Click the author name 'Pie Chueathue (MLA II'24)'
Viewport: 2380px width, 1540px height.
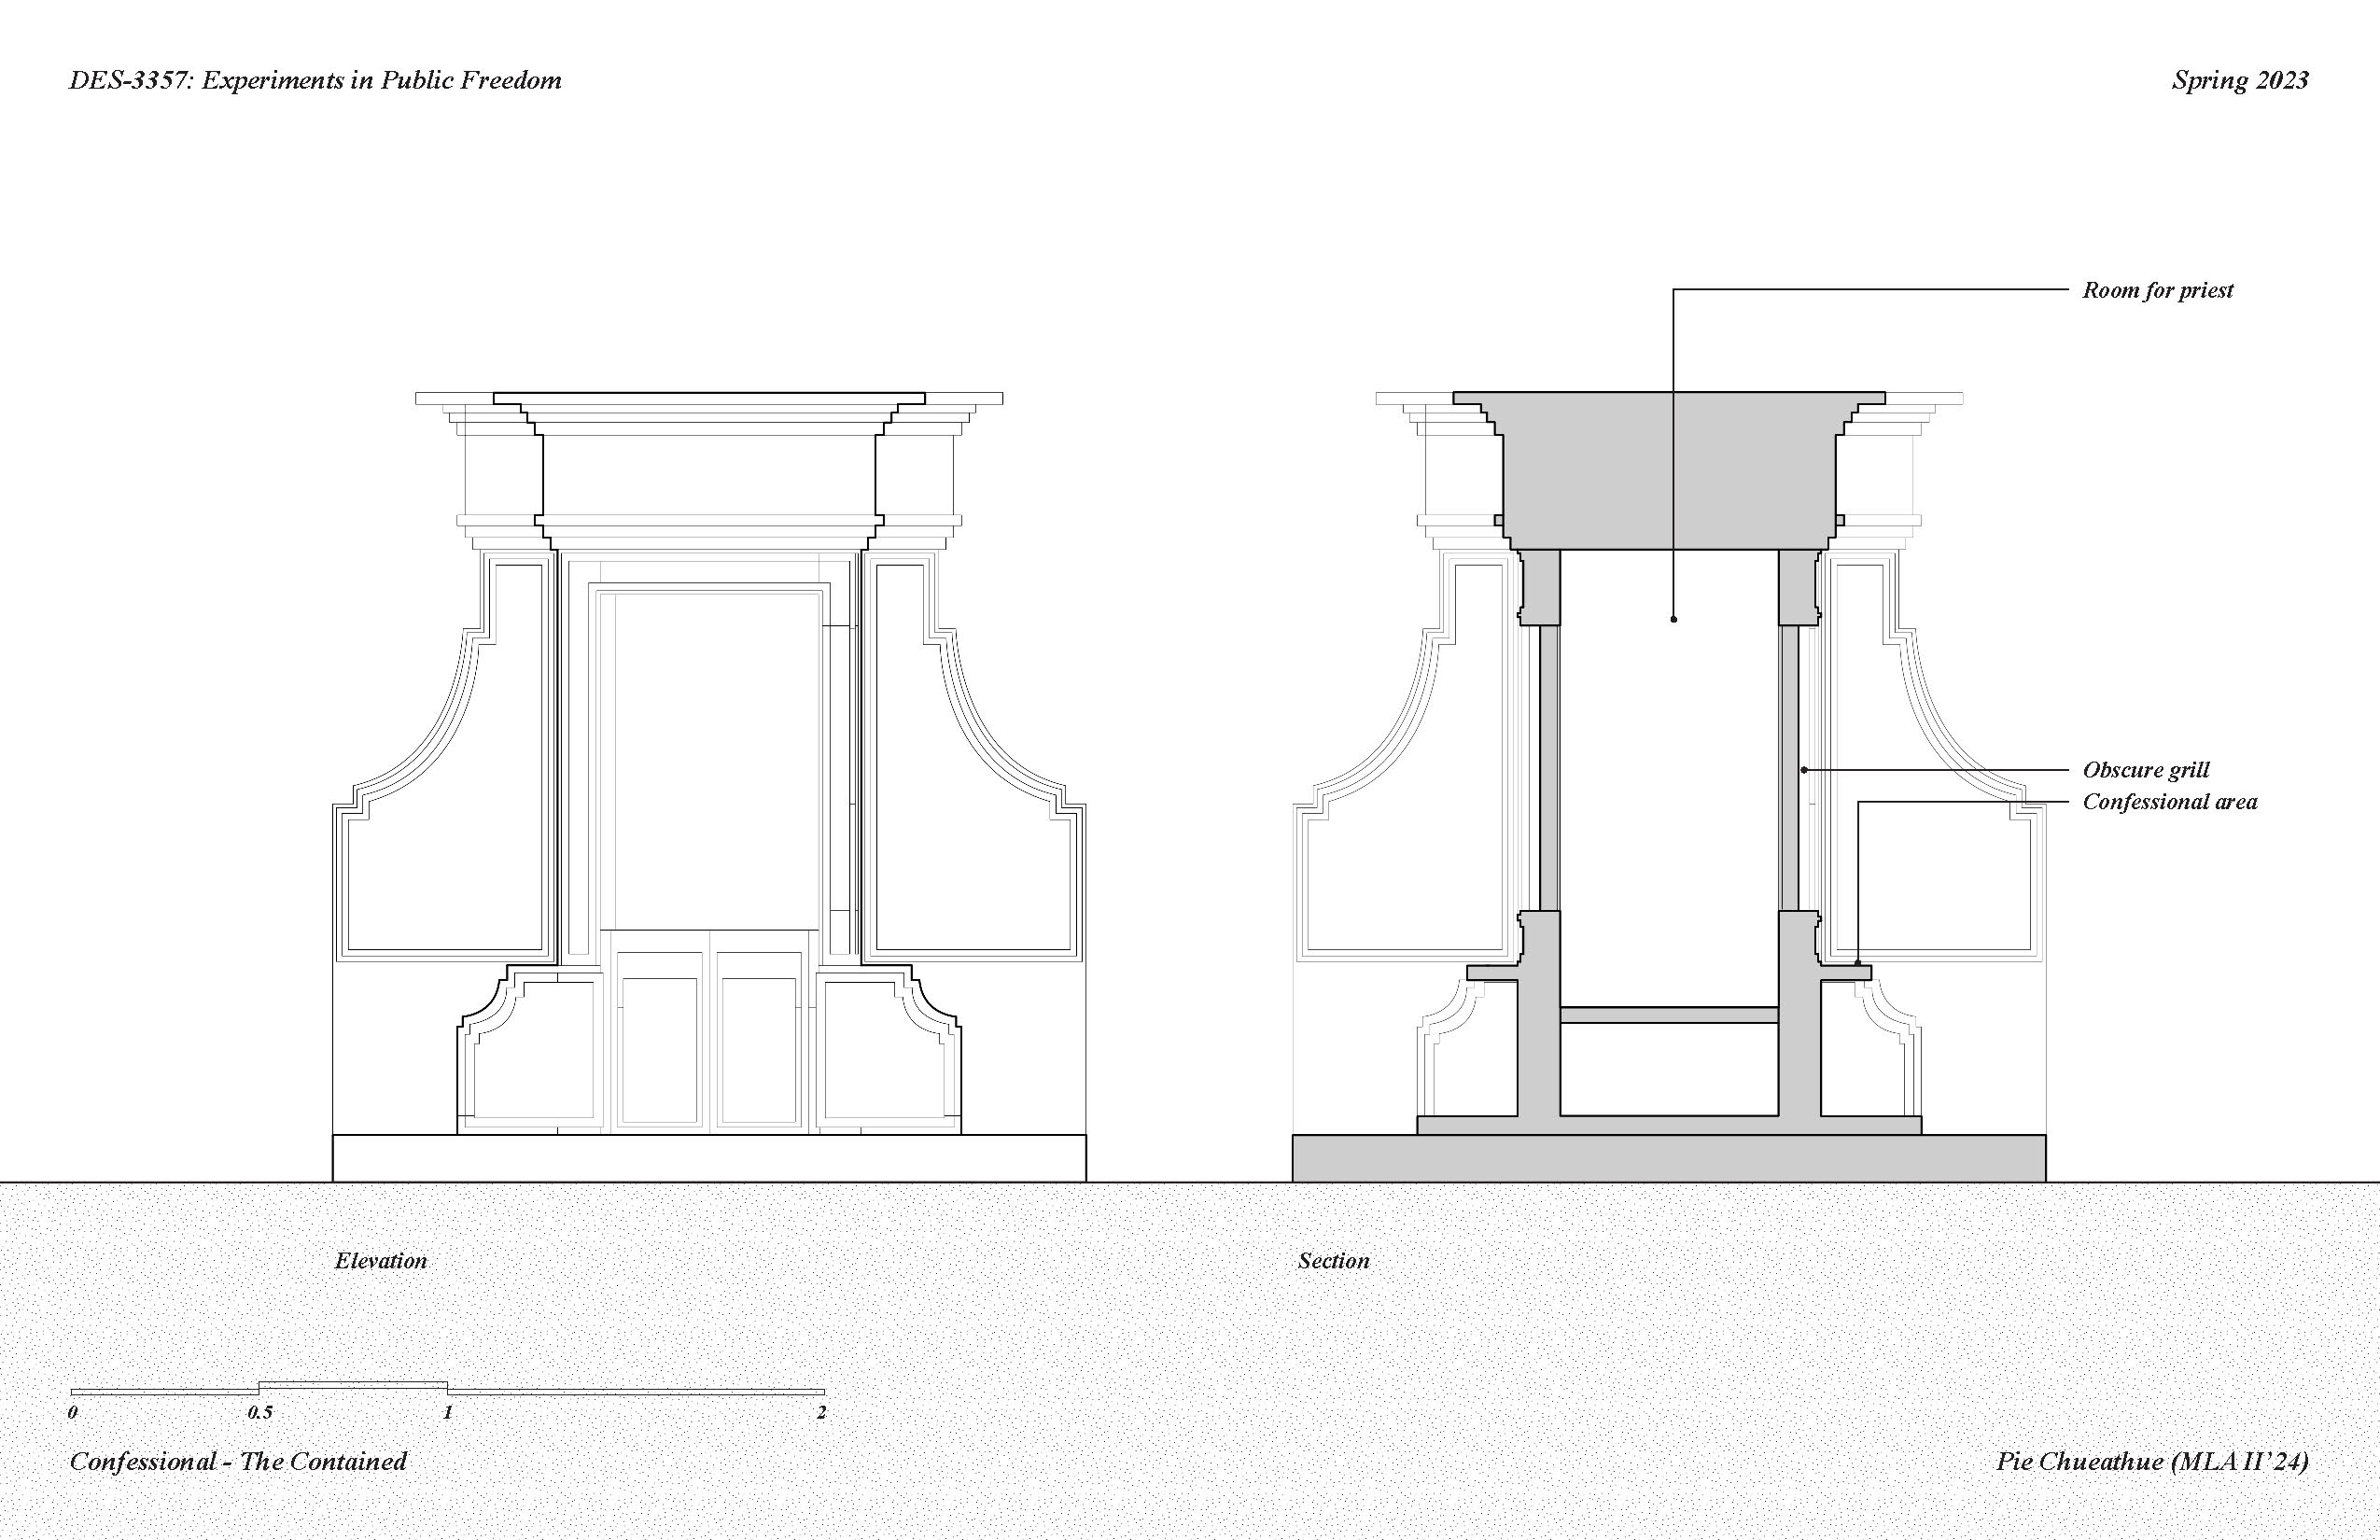[2152, 1461]
